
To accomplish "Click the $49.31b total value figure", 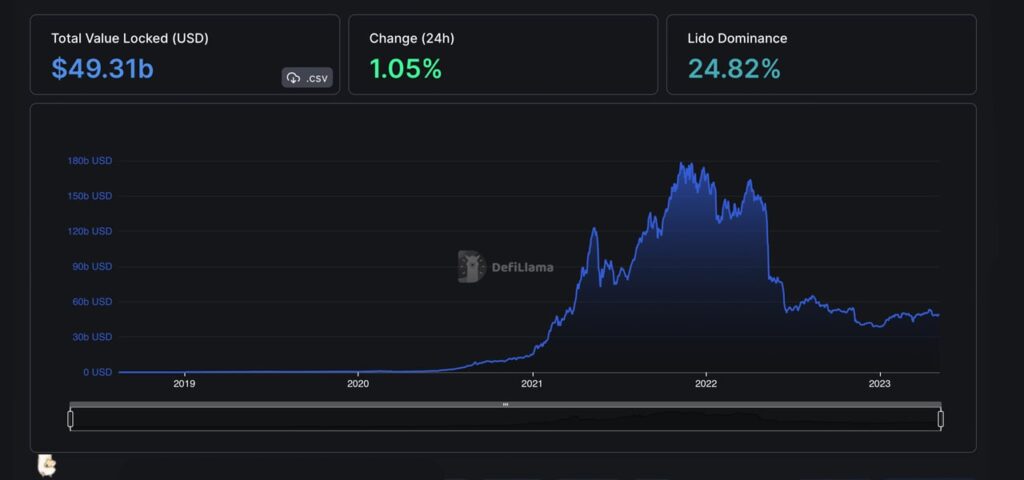I will (x=103, y=69).
